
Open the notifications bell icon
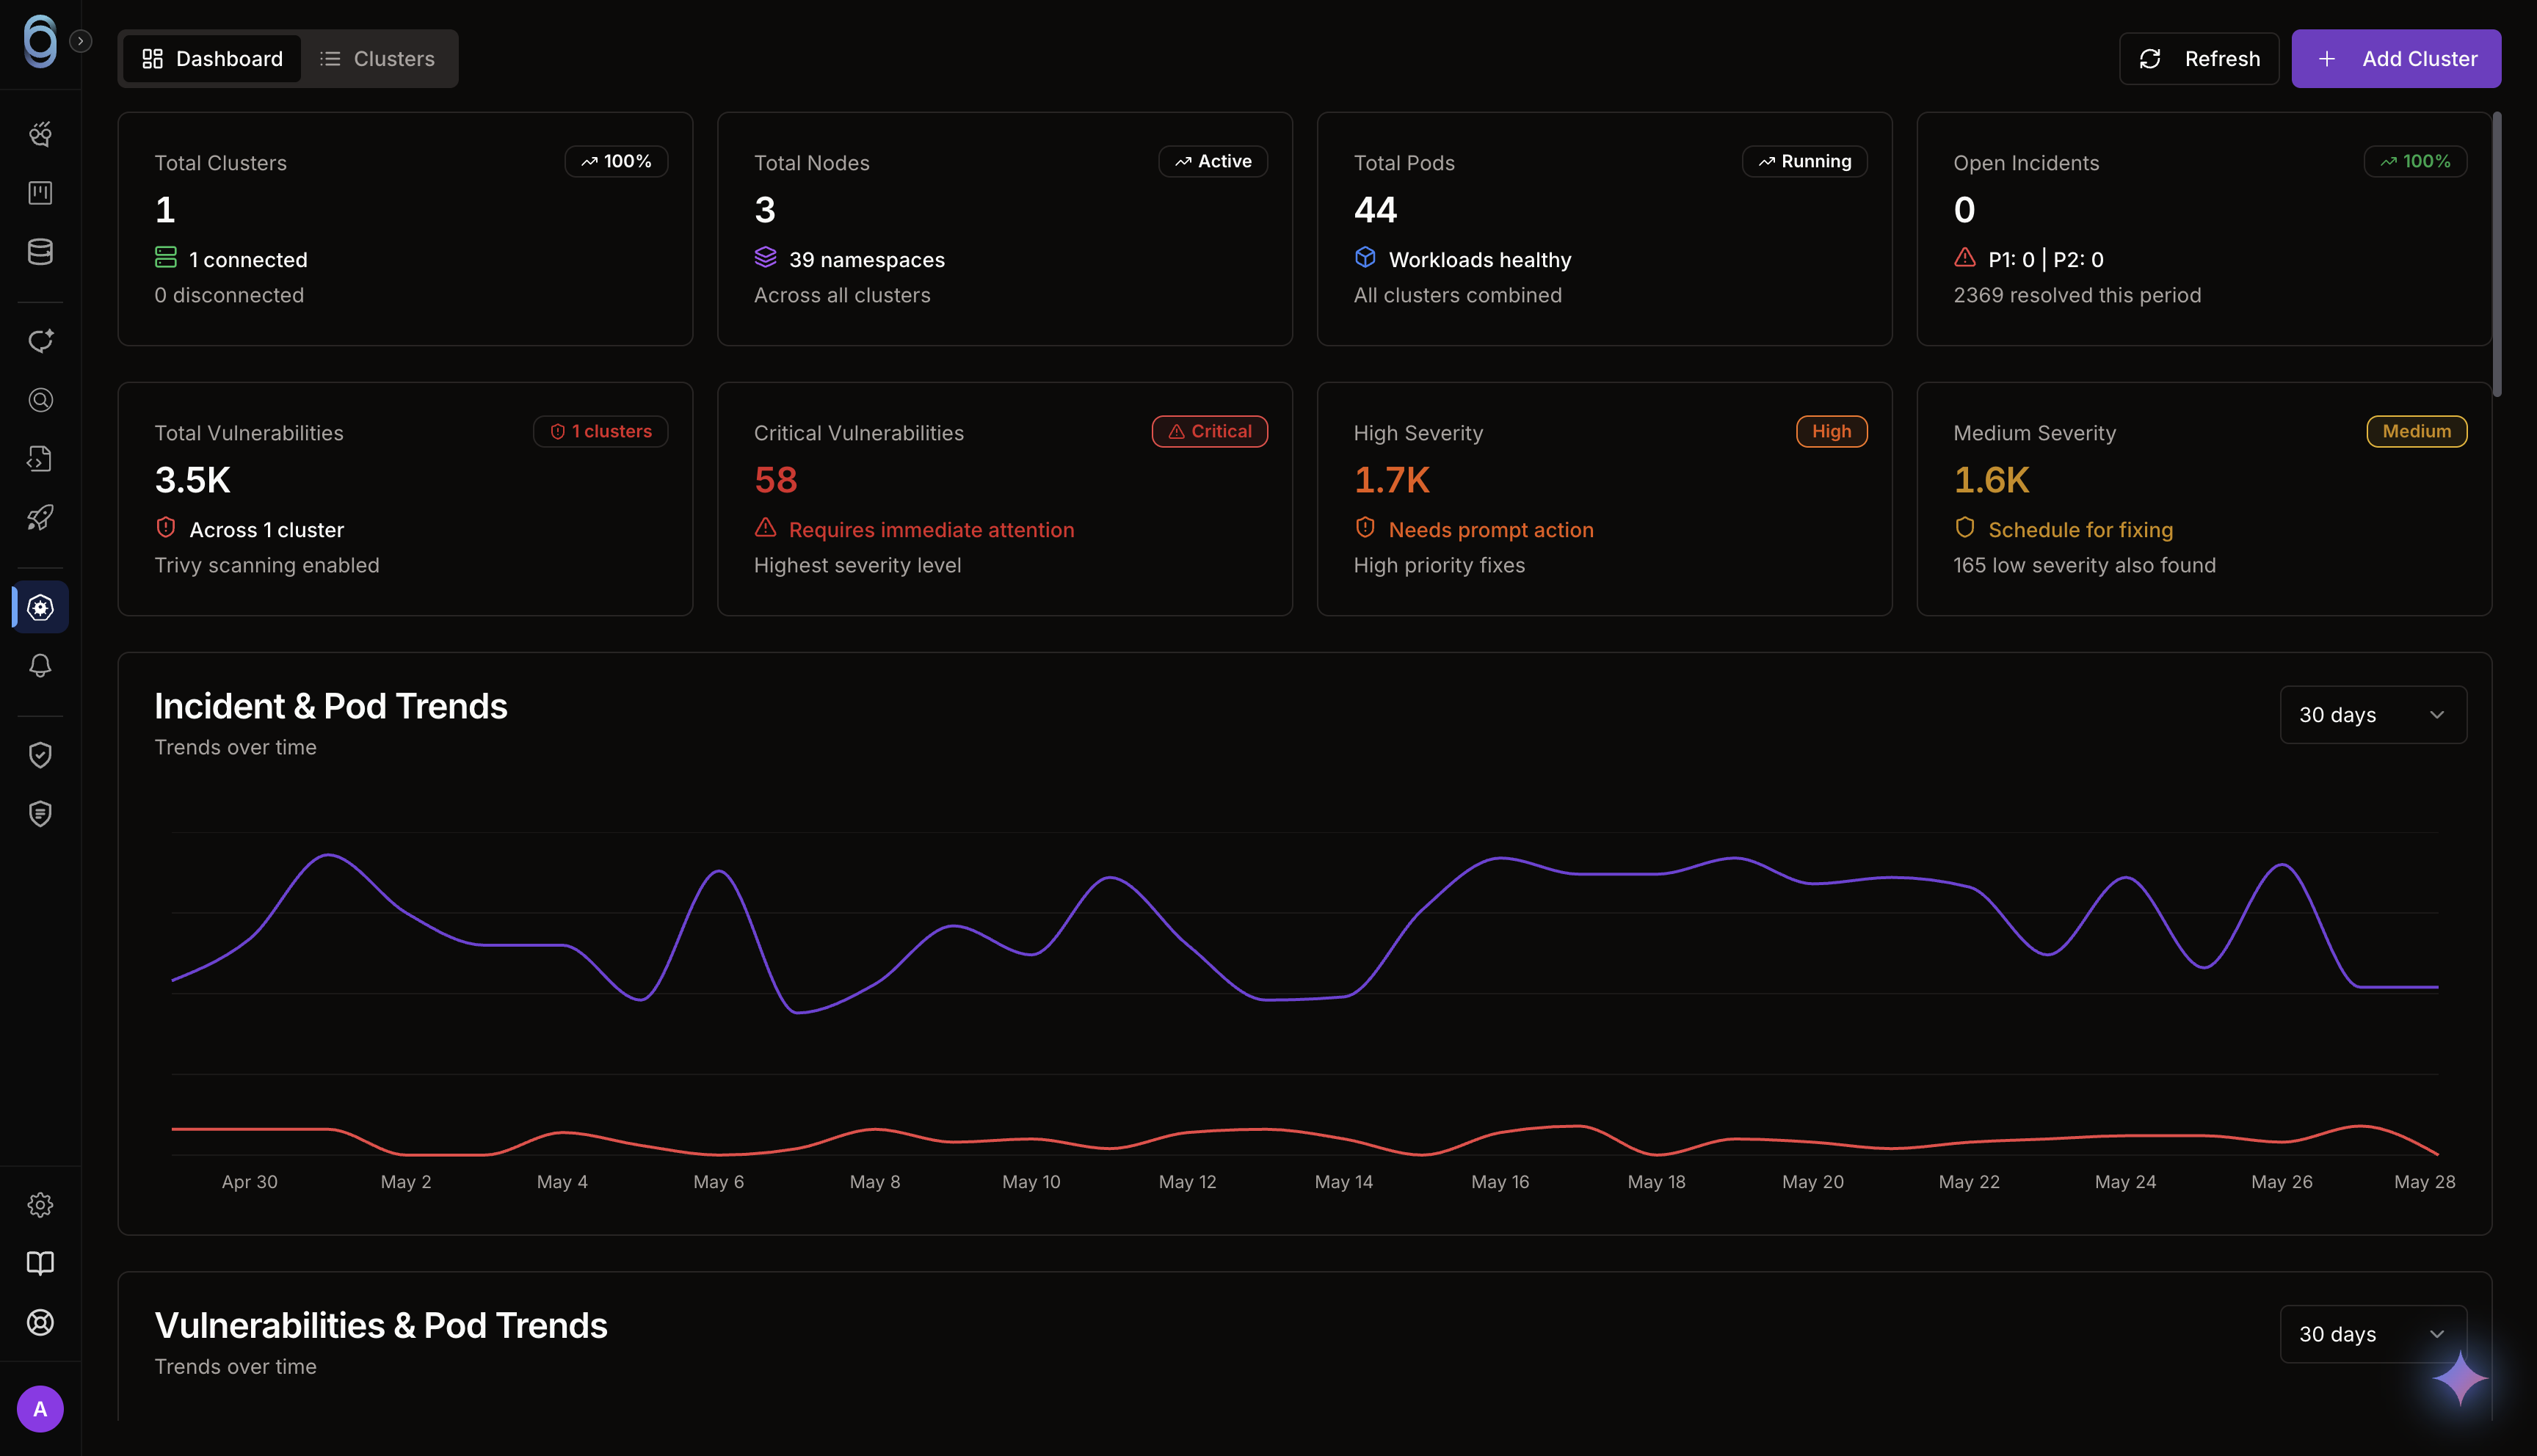[40, 666]
